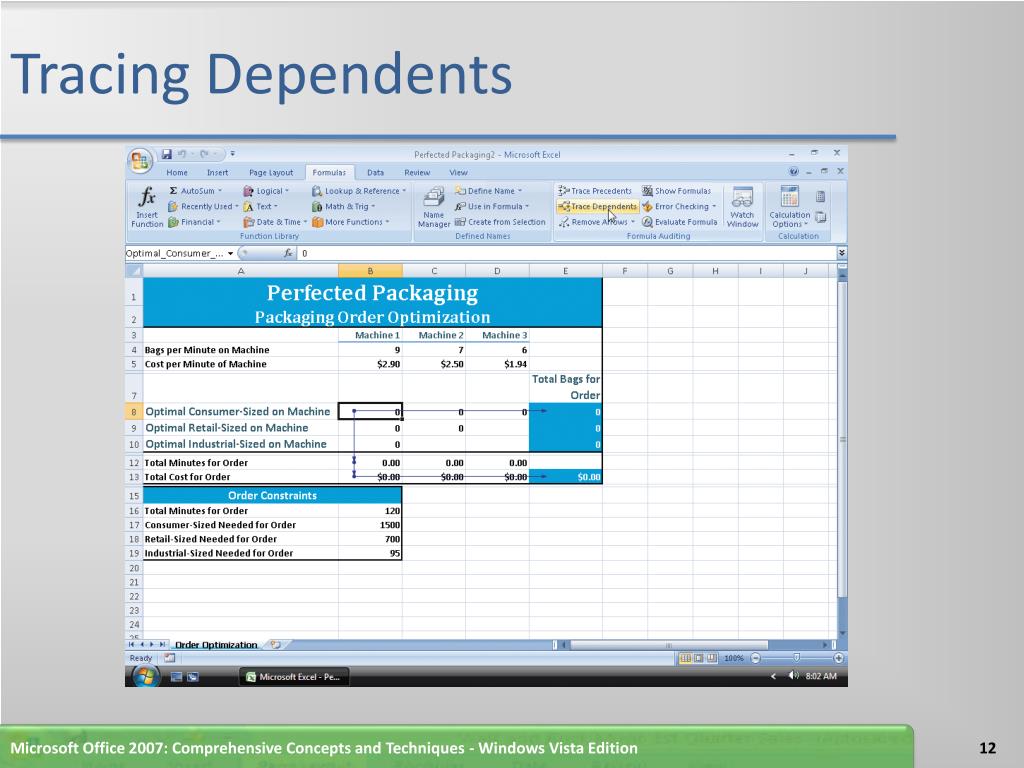Go to next sheet navigation arrow
This screenshot has height=768, width=1024.
click(x=152, y=645)
